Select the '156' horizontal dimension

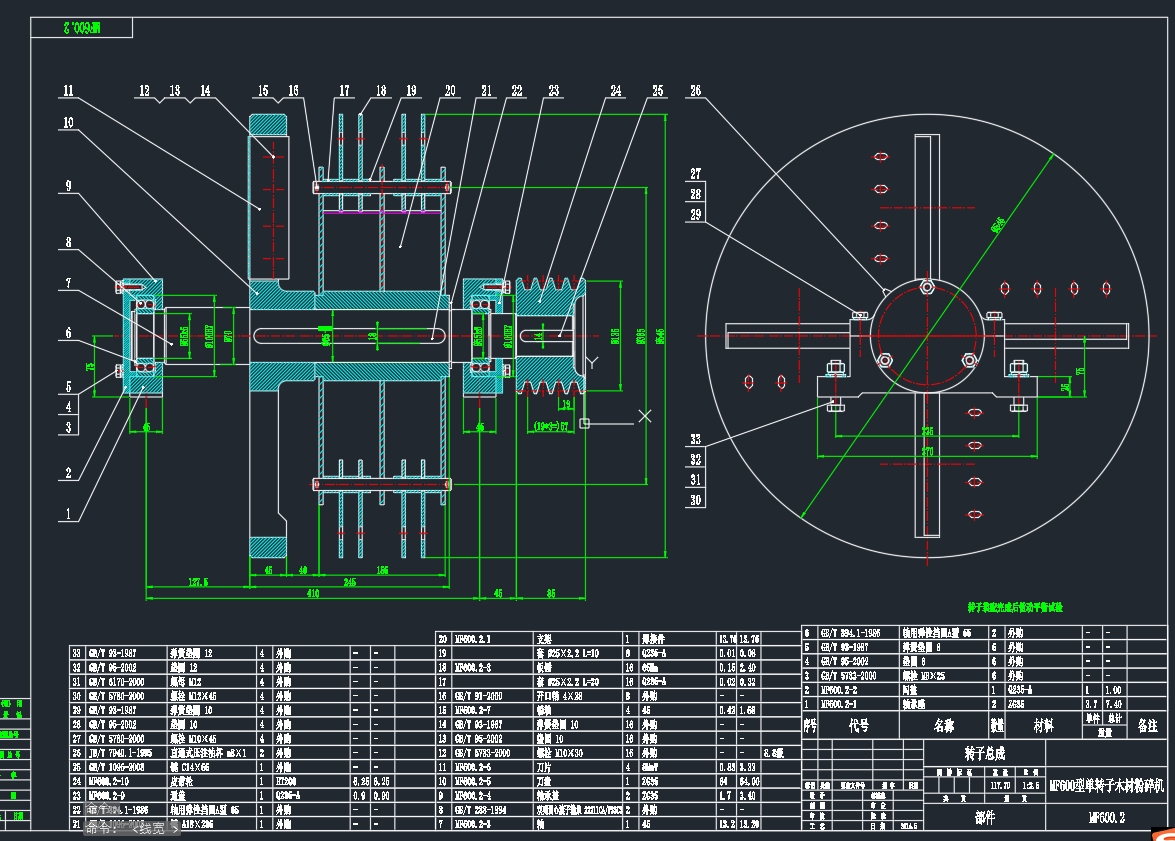pyautogui.click(x=382, y=570)
